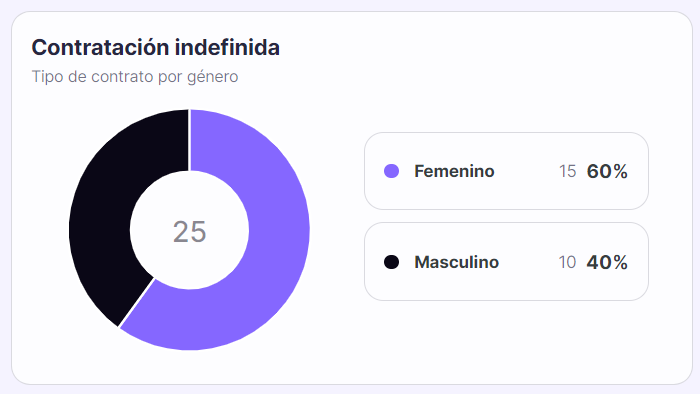Click the Contratación indefinida heading

155,47
